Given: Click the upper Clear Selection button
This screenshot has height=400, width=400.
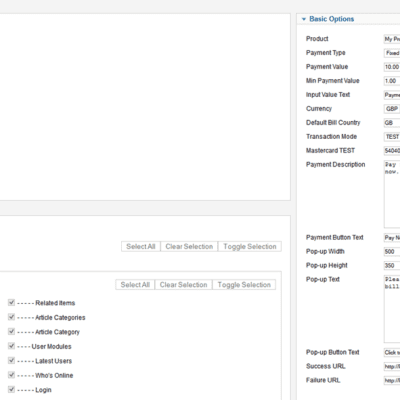Looking at the screenshot, I should 189,247.
